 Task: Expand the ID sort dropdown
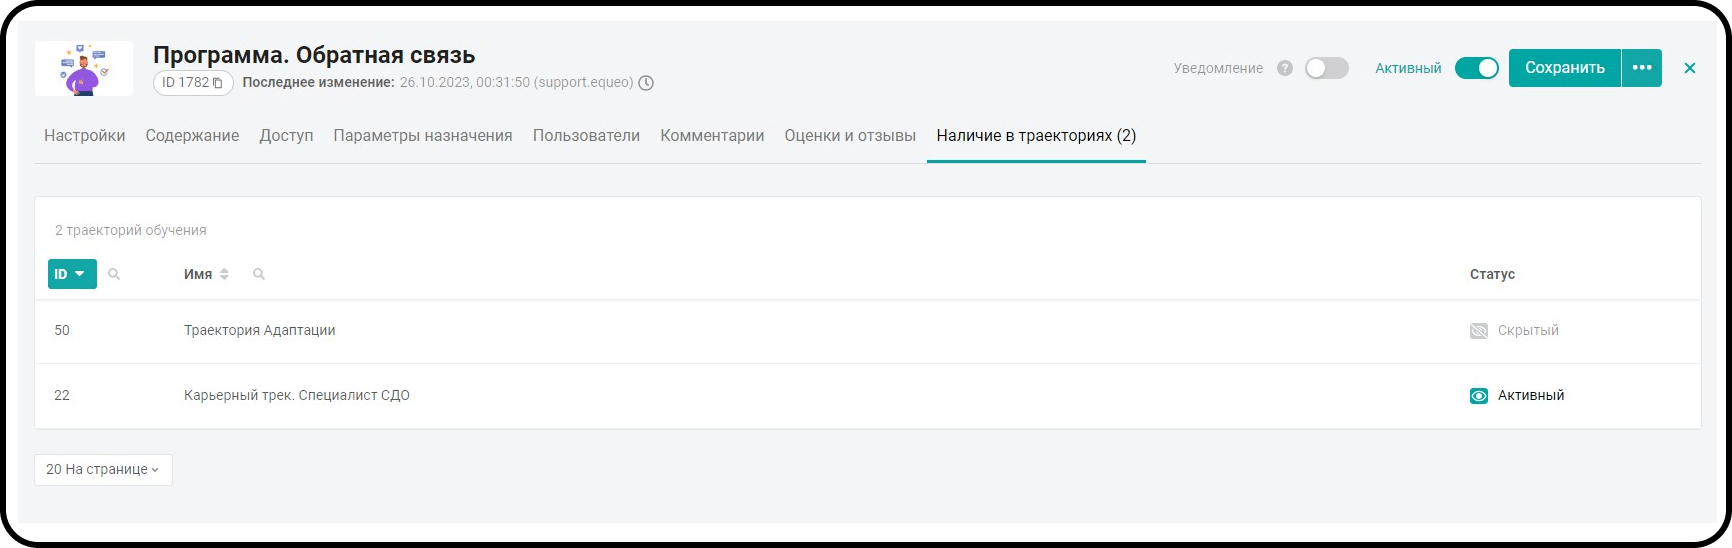72,274
